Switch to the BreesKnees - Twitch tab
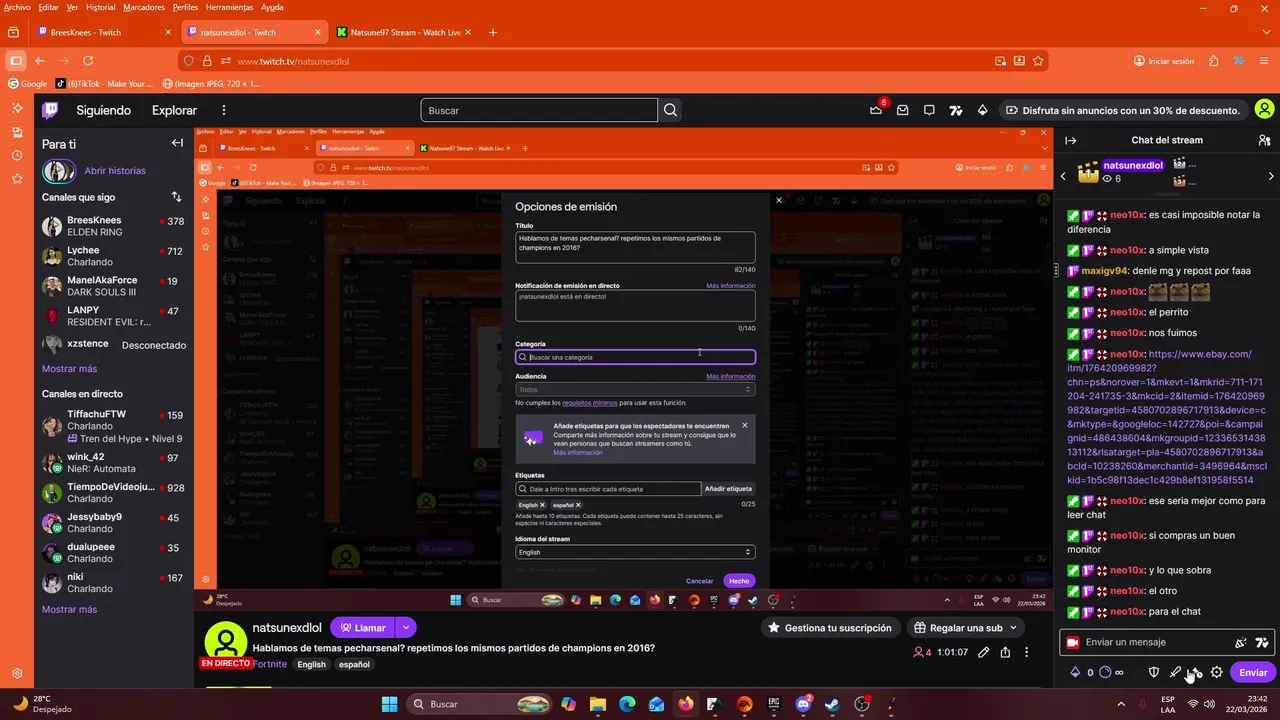1280x720 pixels. click(x=104, y=32)
